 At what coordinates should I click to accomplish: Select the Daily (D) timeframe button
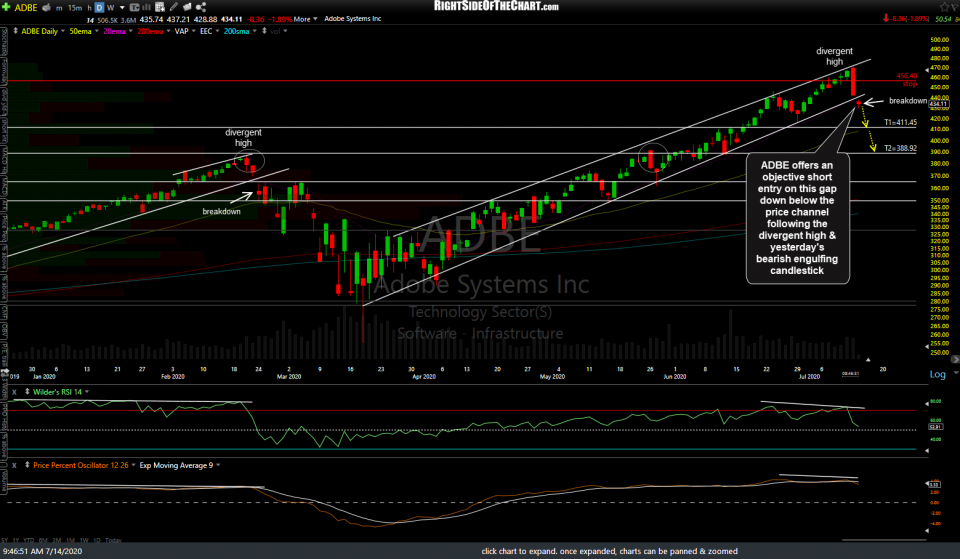point(99,8)
